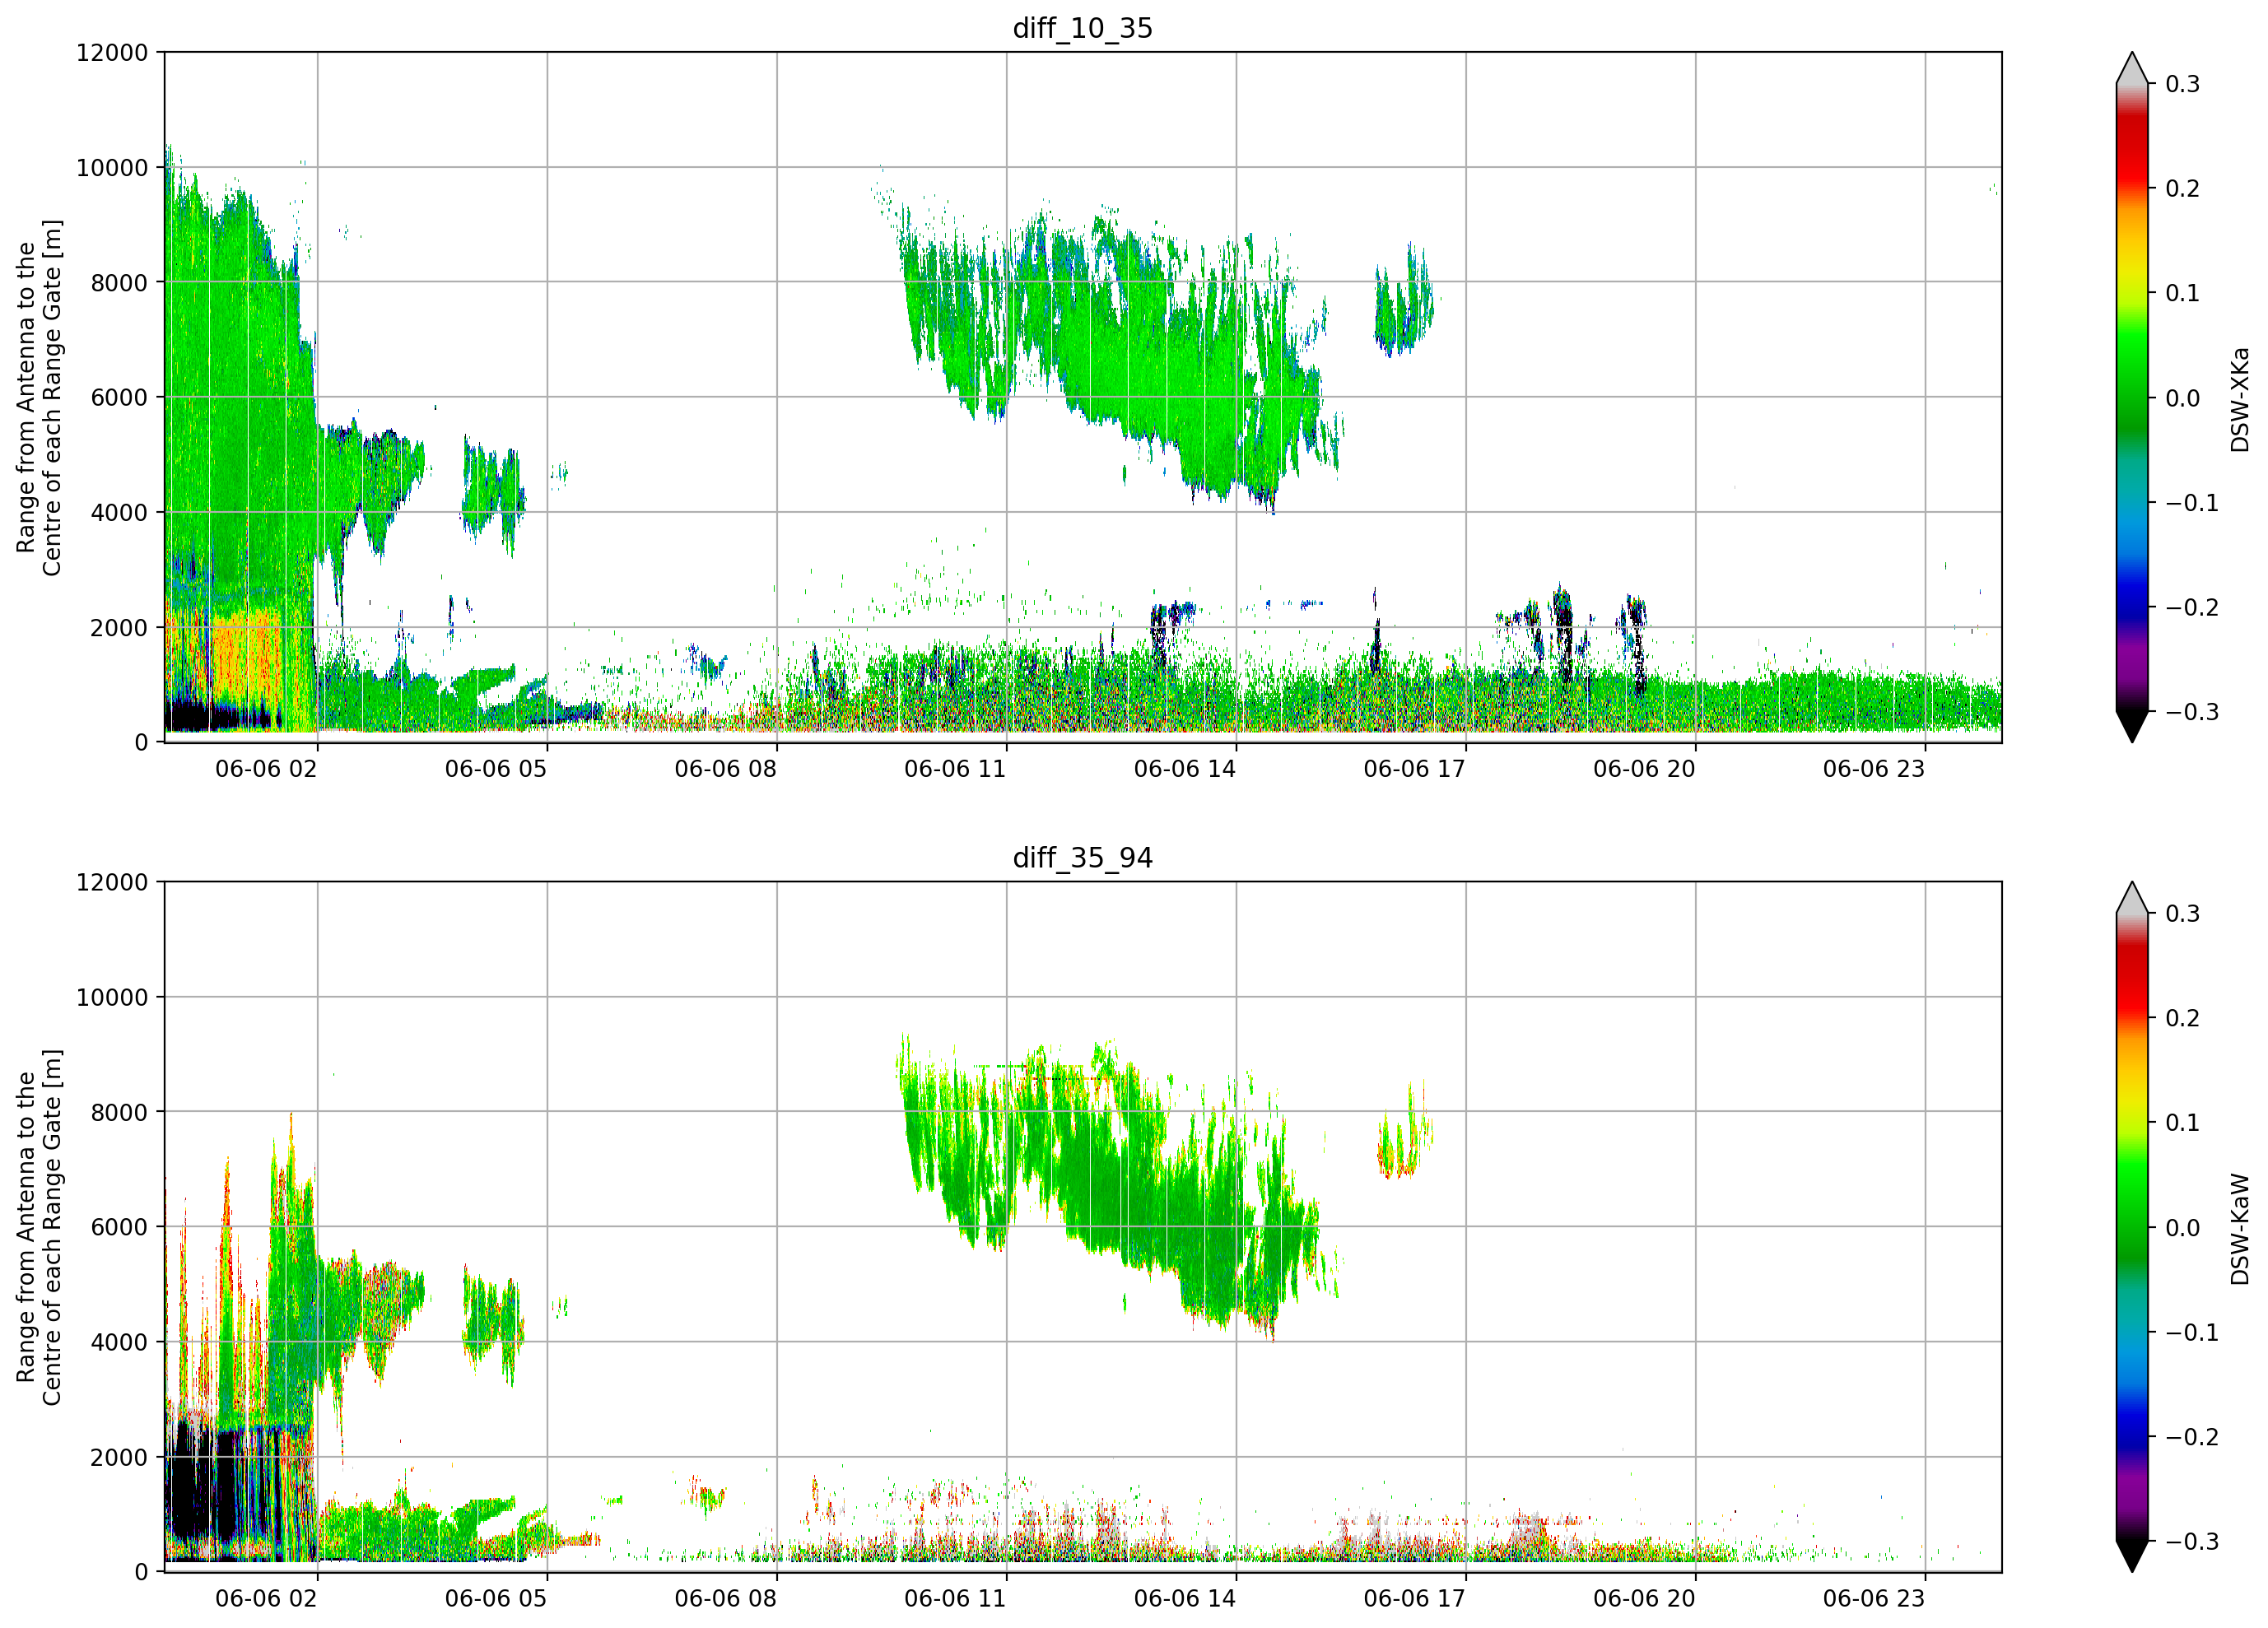The image size is (2268, 1628).
Task: Click the 0.3 tick on DSW-XKa colorbar
Action: pyautogui.click(x=2183, y=84)
